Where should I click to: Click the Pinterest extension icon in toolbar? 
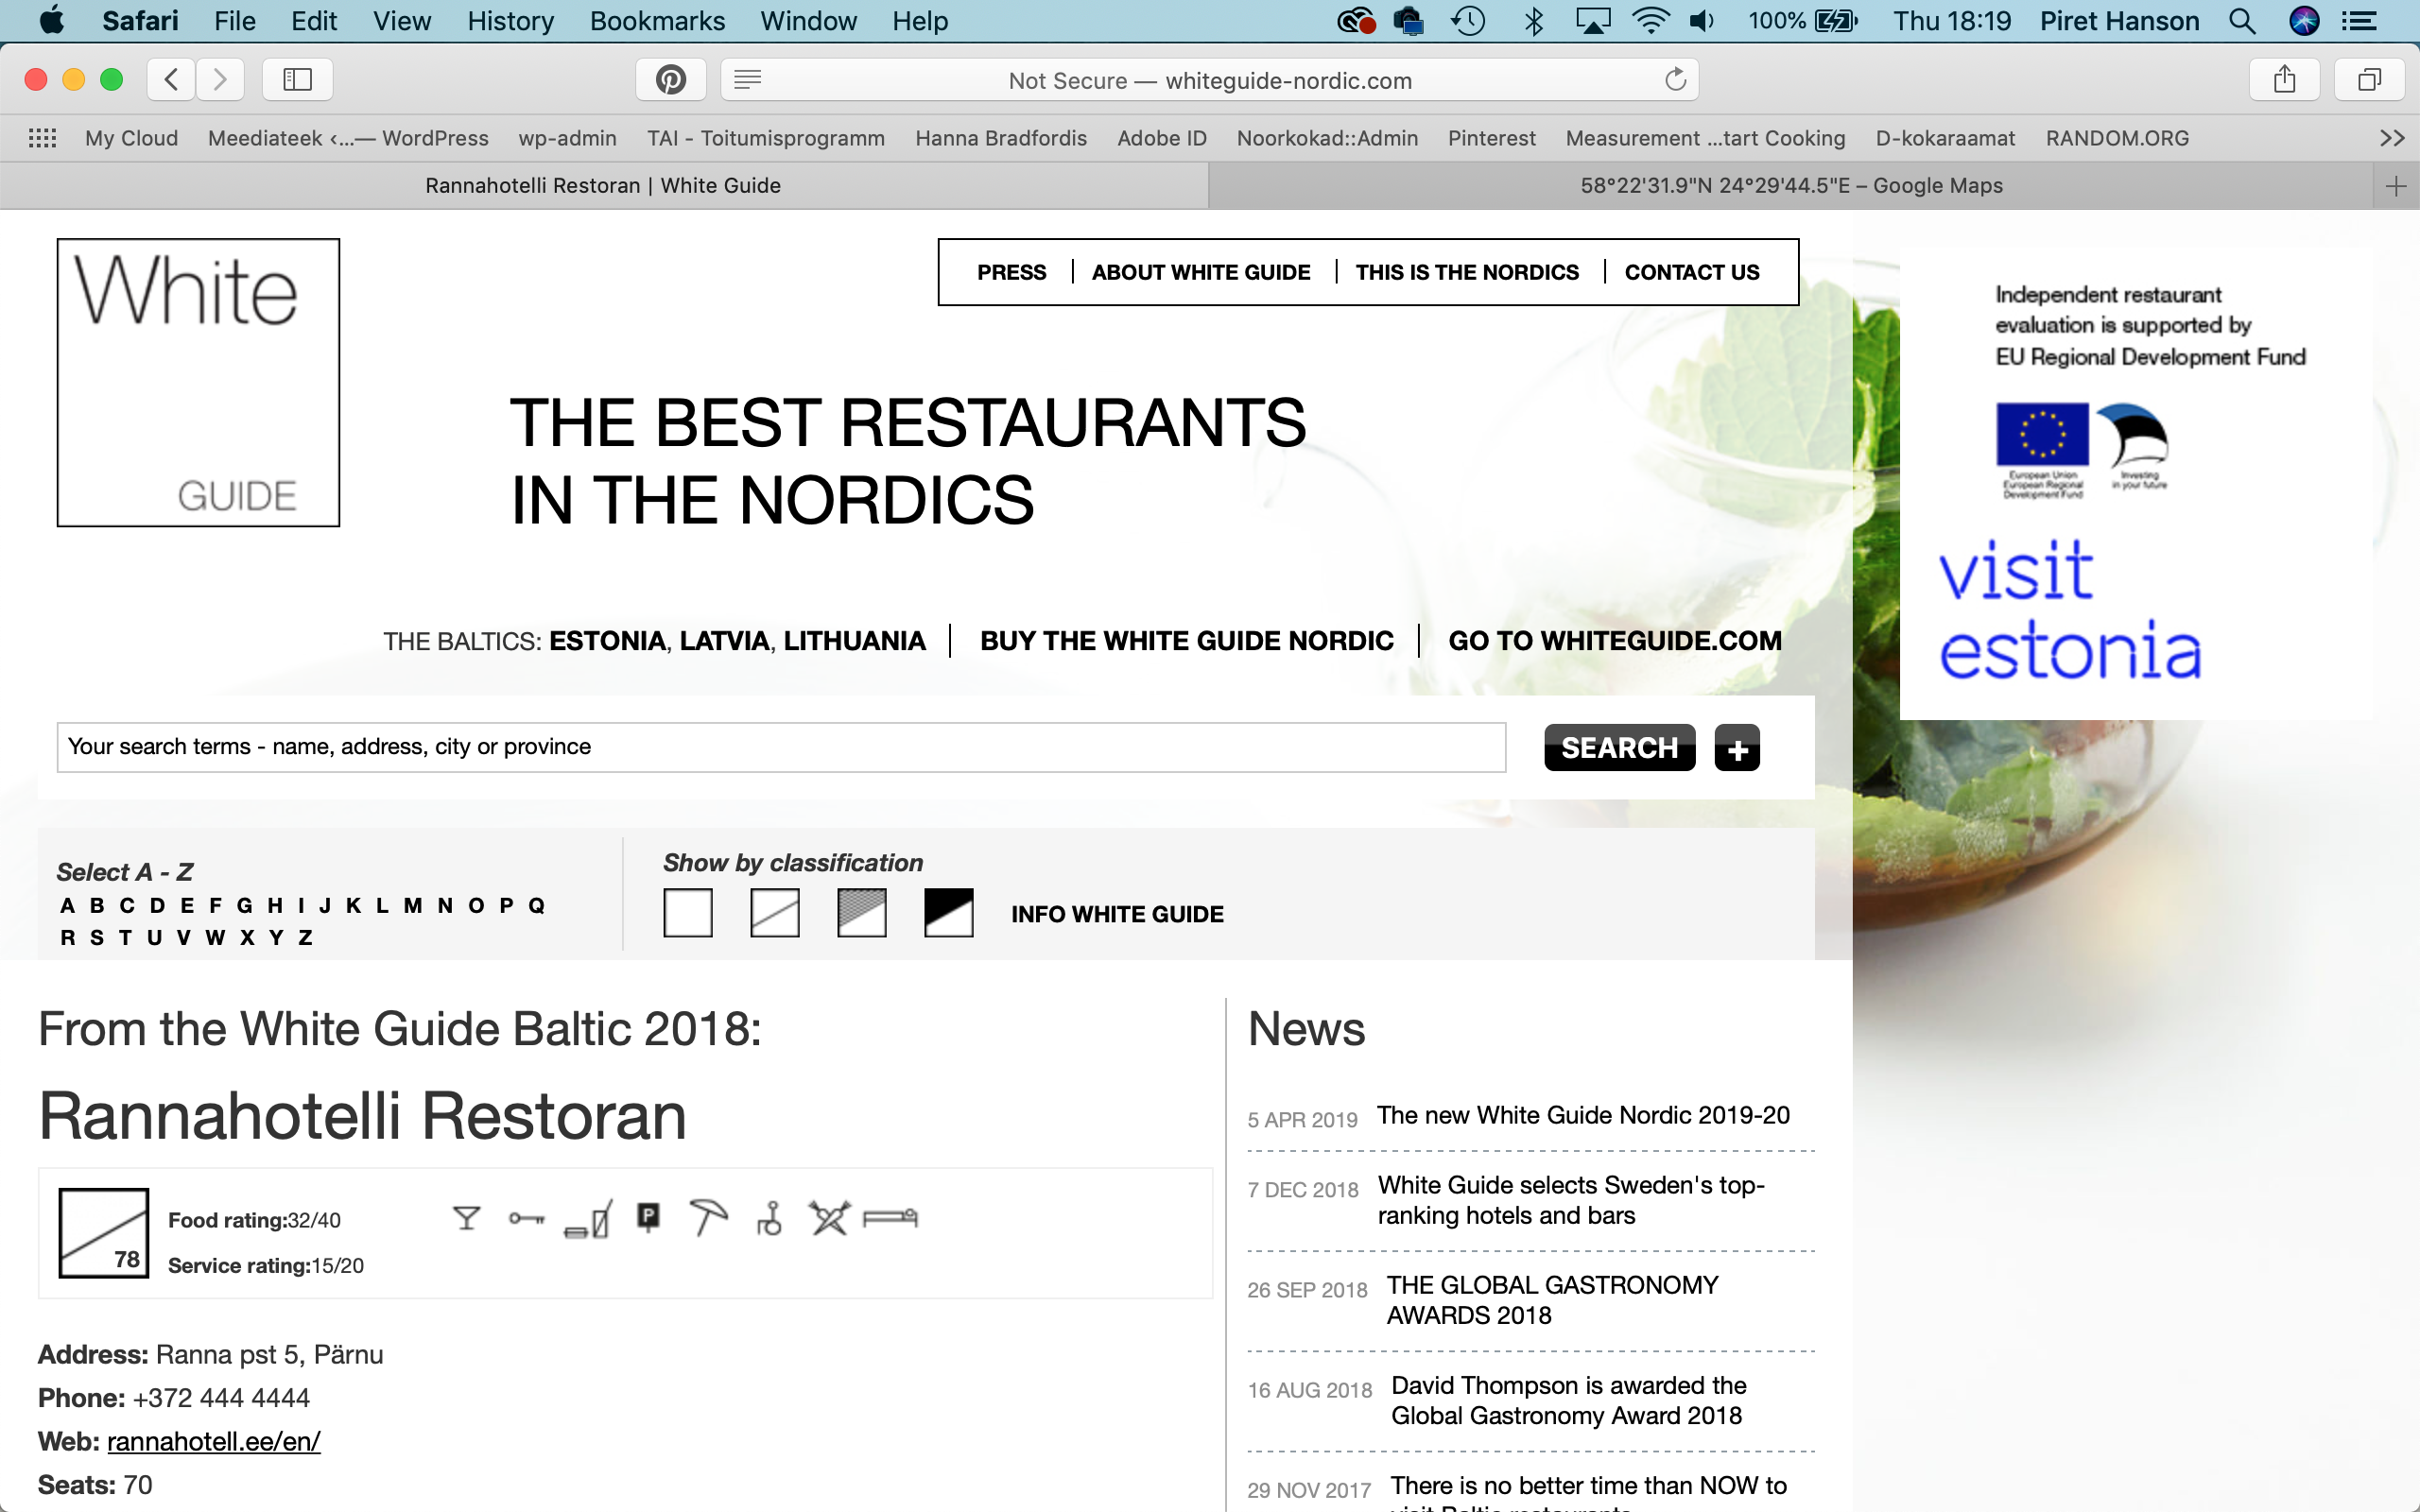point(670,80)
